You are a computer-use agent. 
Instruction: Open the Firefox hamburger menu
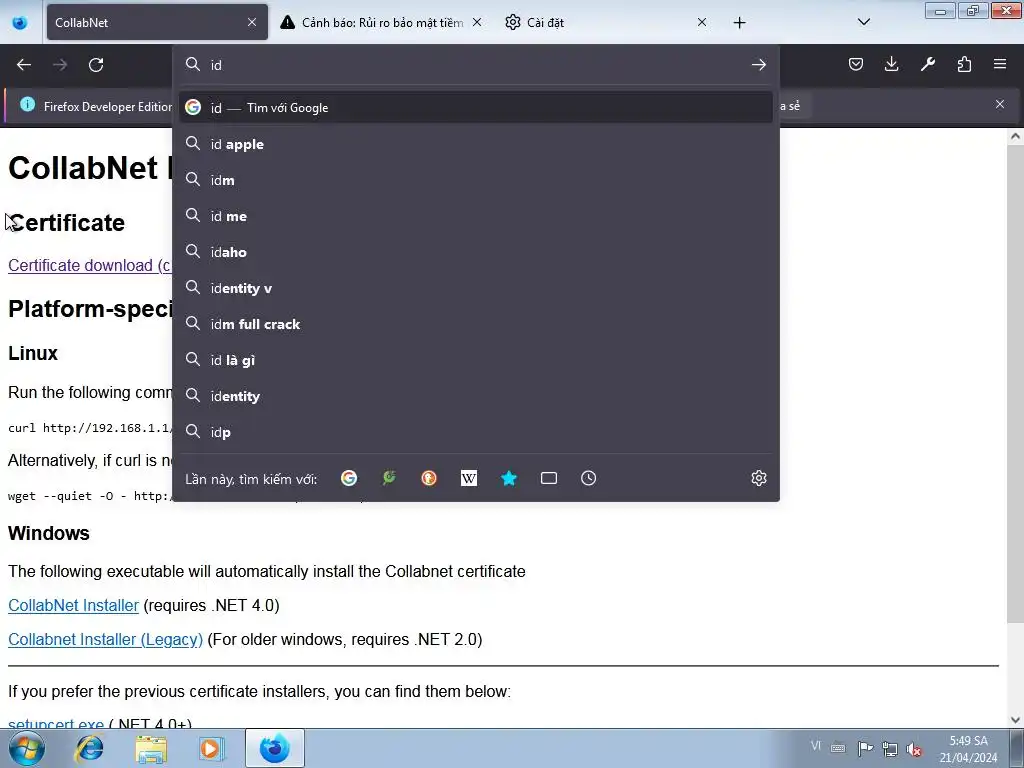1000,64
